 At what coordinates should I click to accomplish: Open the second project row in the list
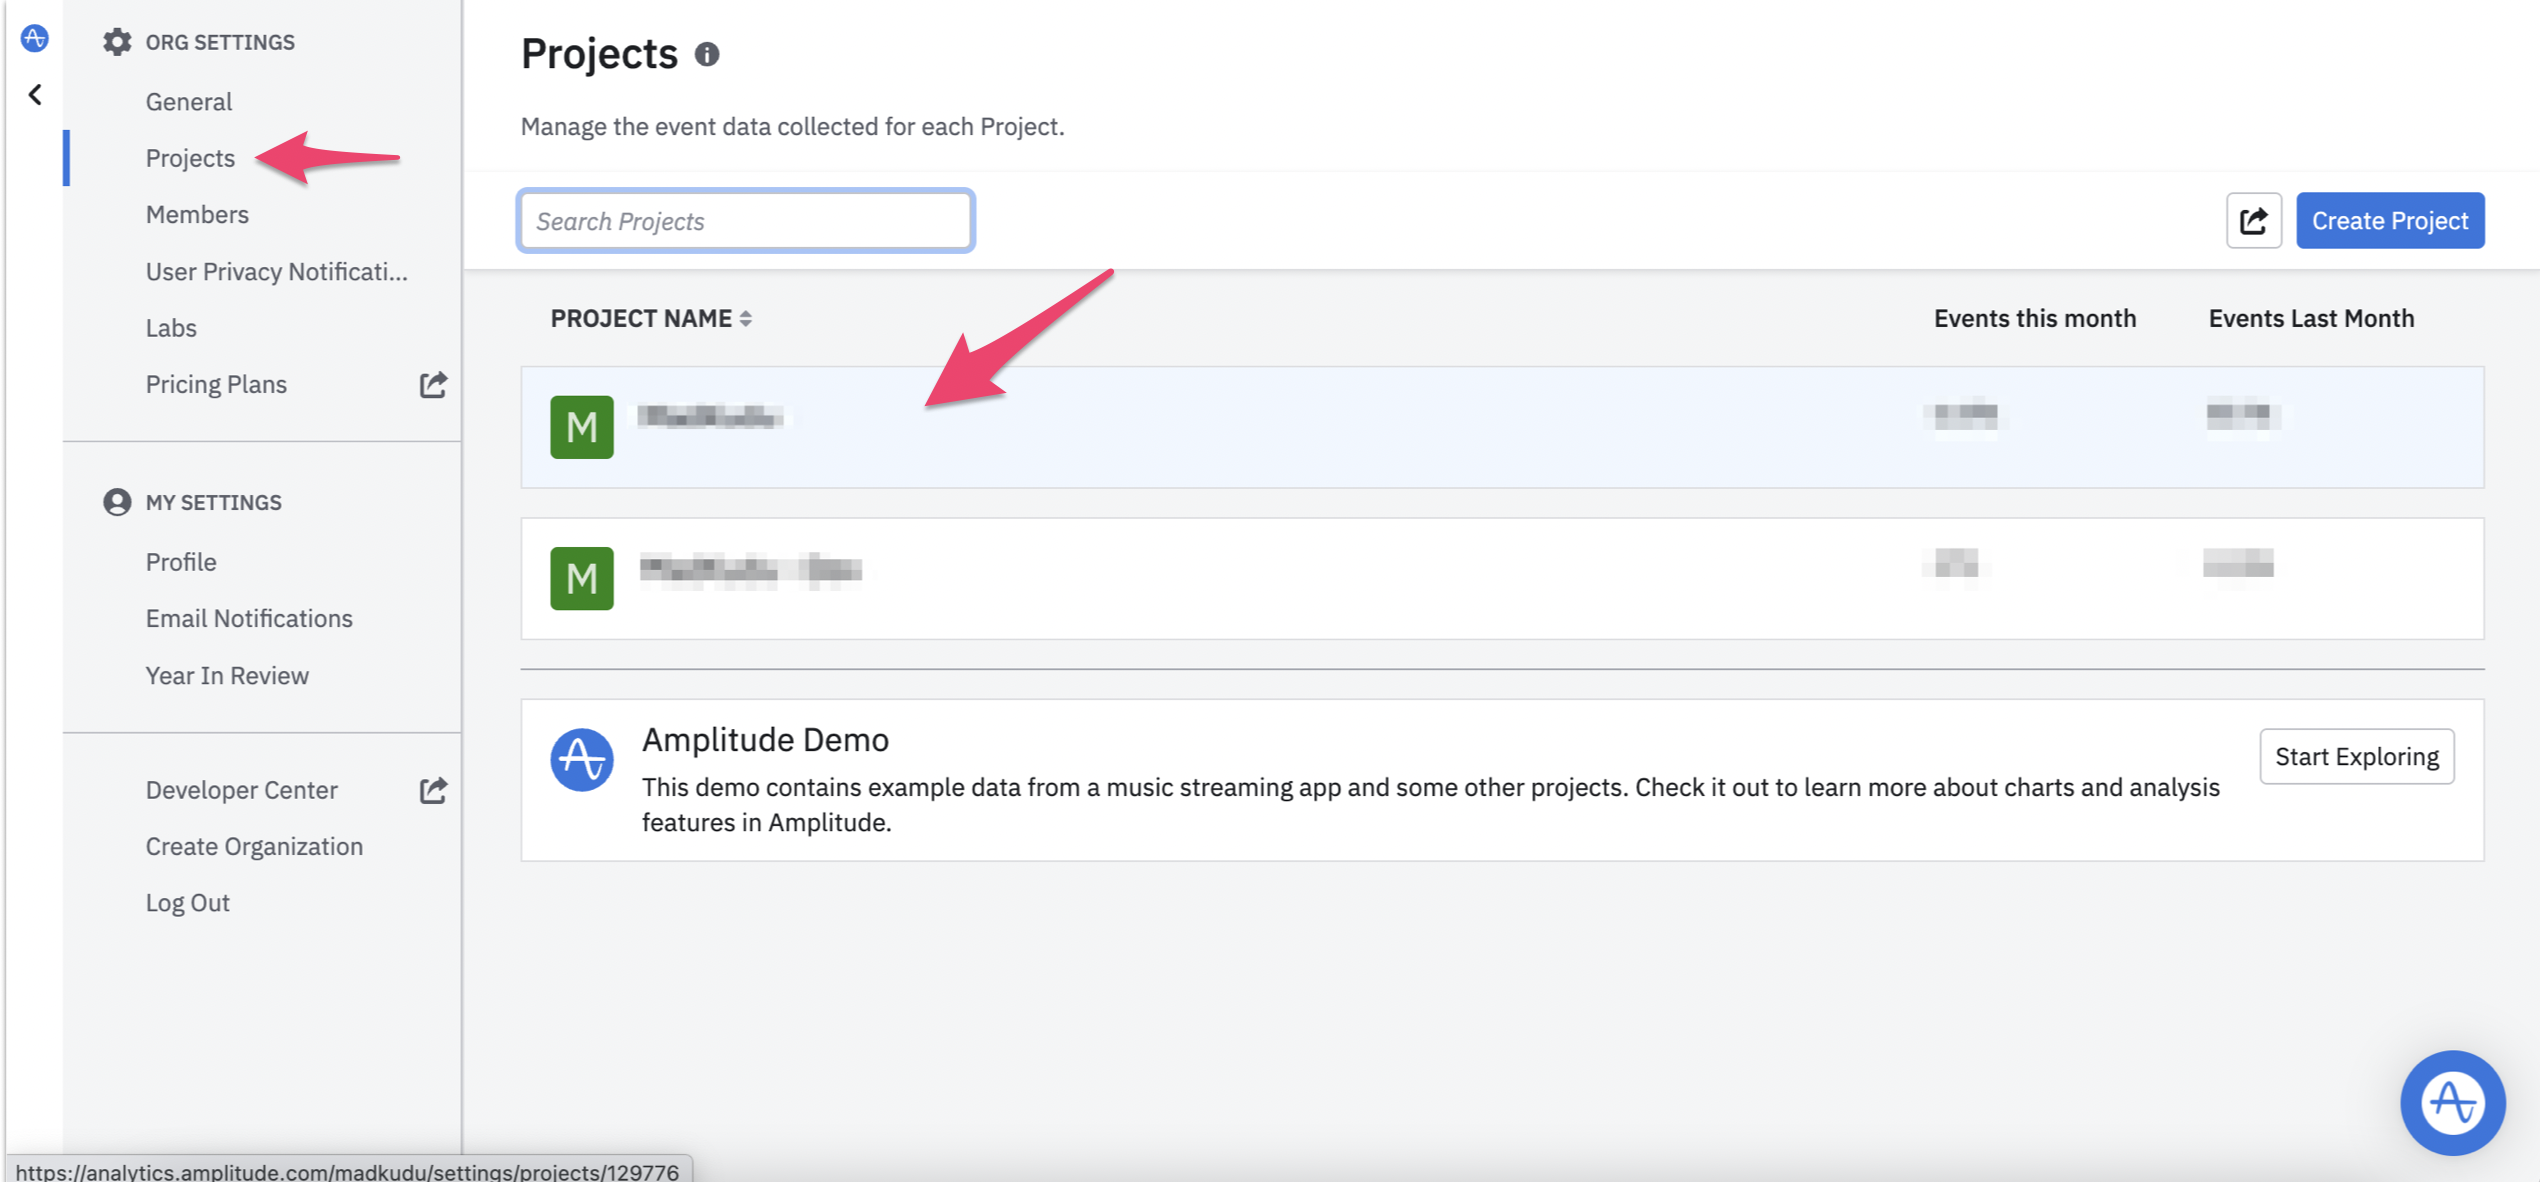pyautogui.click(x=1502, y=578)
